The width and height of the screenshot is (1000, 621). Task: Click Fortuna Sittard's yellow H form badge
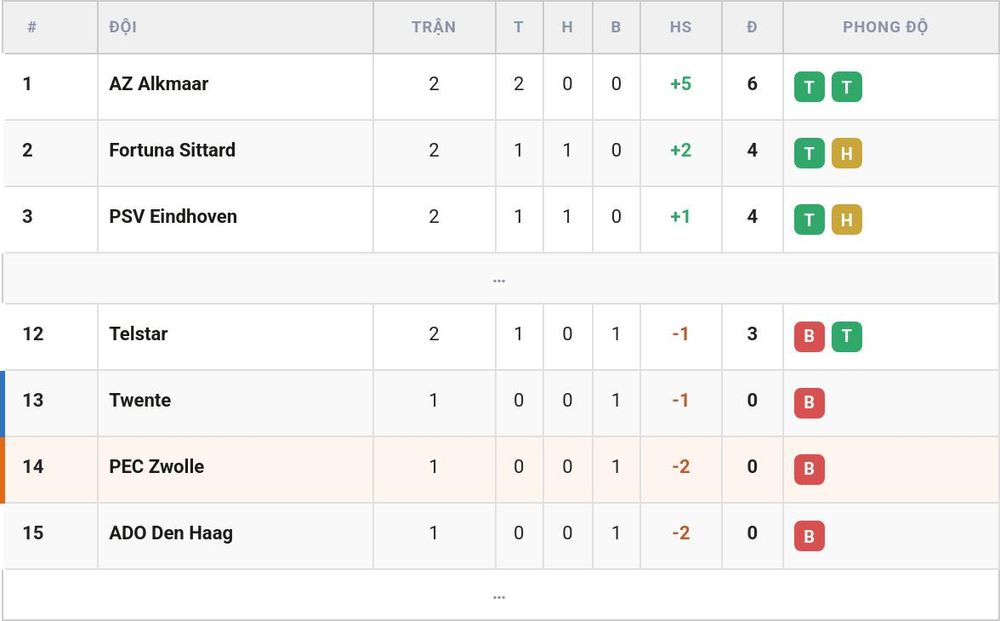point(847,153)
